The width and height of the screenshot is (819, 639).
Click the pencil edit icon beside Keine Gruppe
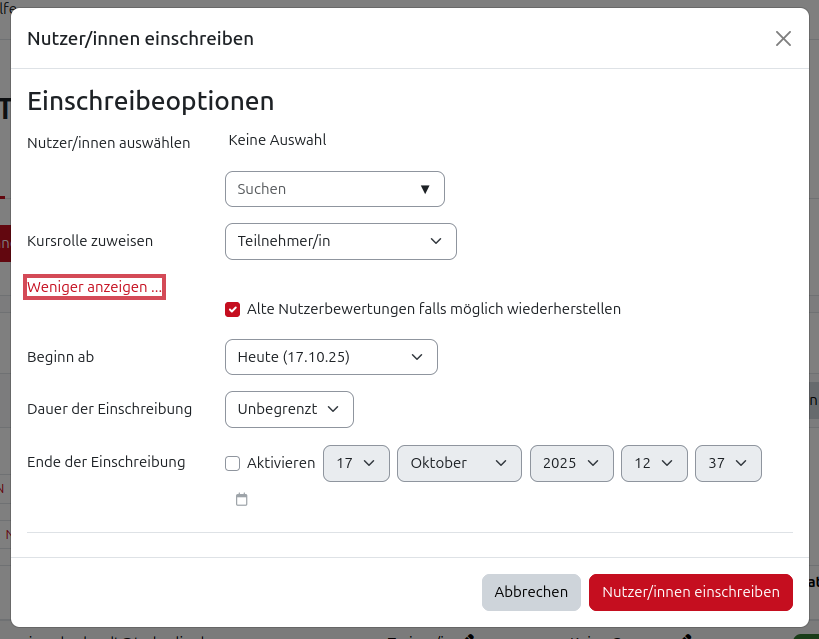(x=687, y=636)
